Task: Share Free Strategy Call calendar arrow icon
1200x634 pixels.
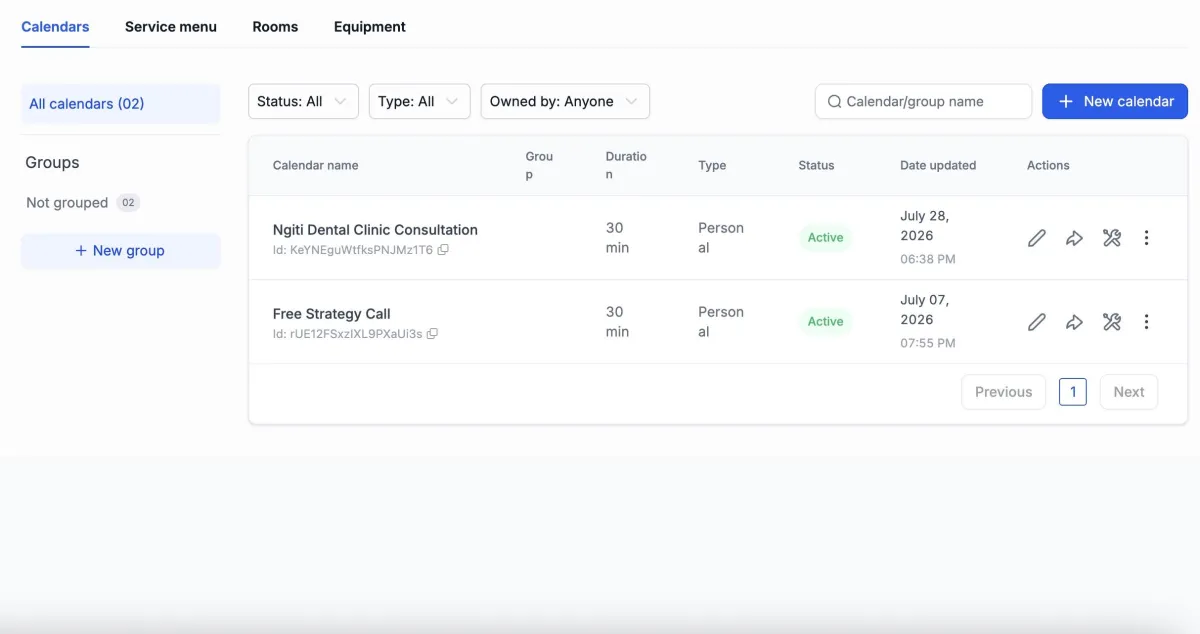Action: (x=1074, y=322)
